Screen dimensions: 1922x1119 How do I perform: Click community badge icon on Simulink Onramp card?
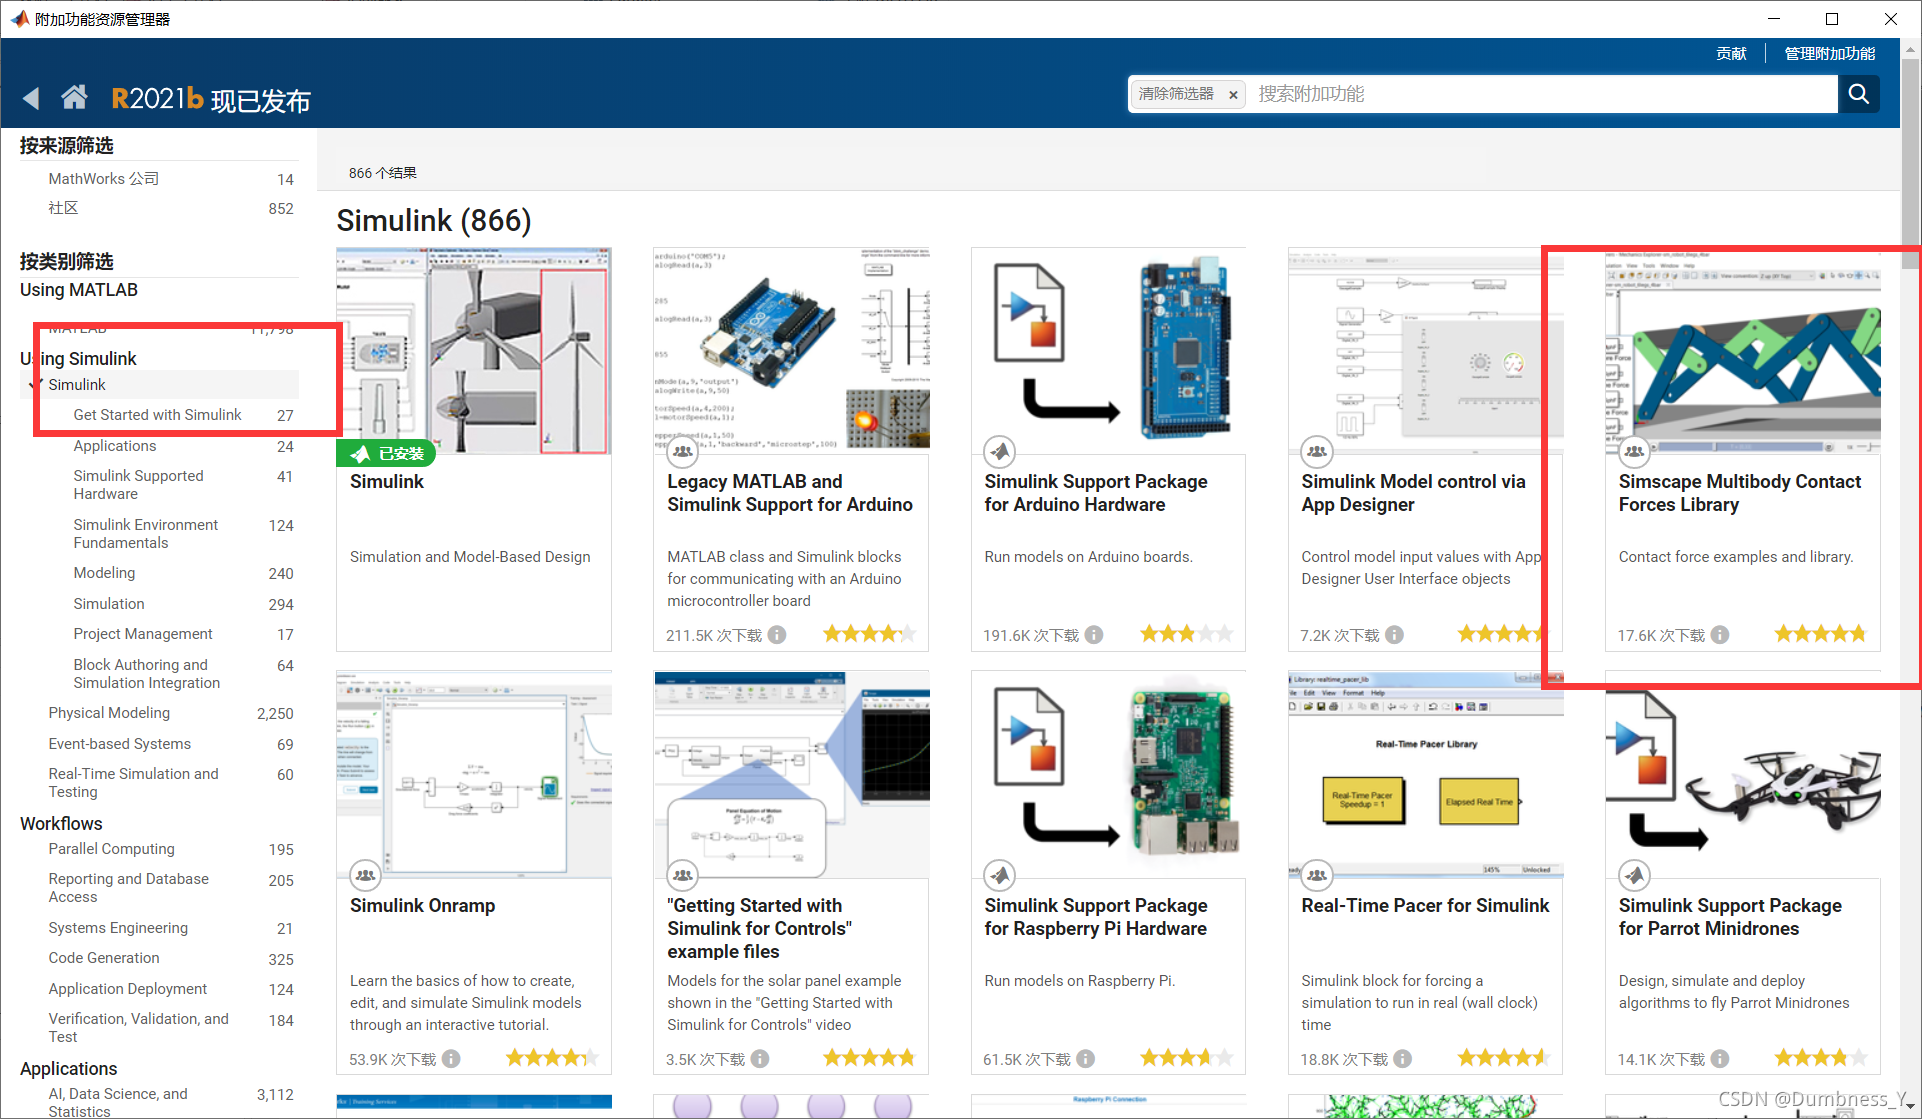pos(365,875)
